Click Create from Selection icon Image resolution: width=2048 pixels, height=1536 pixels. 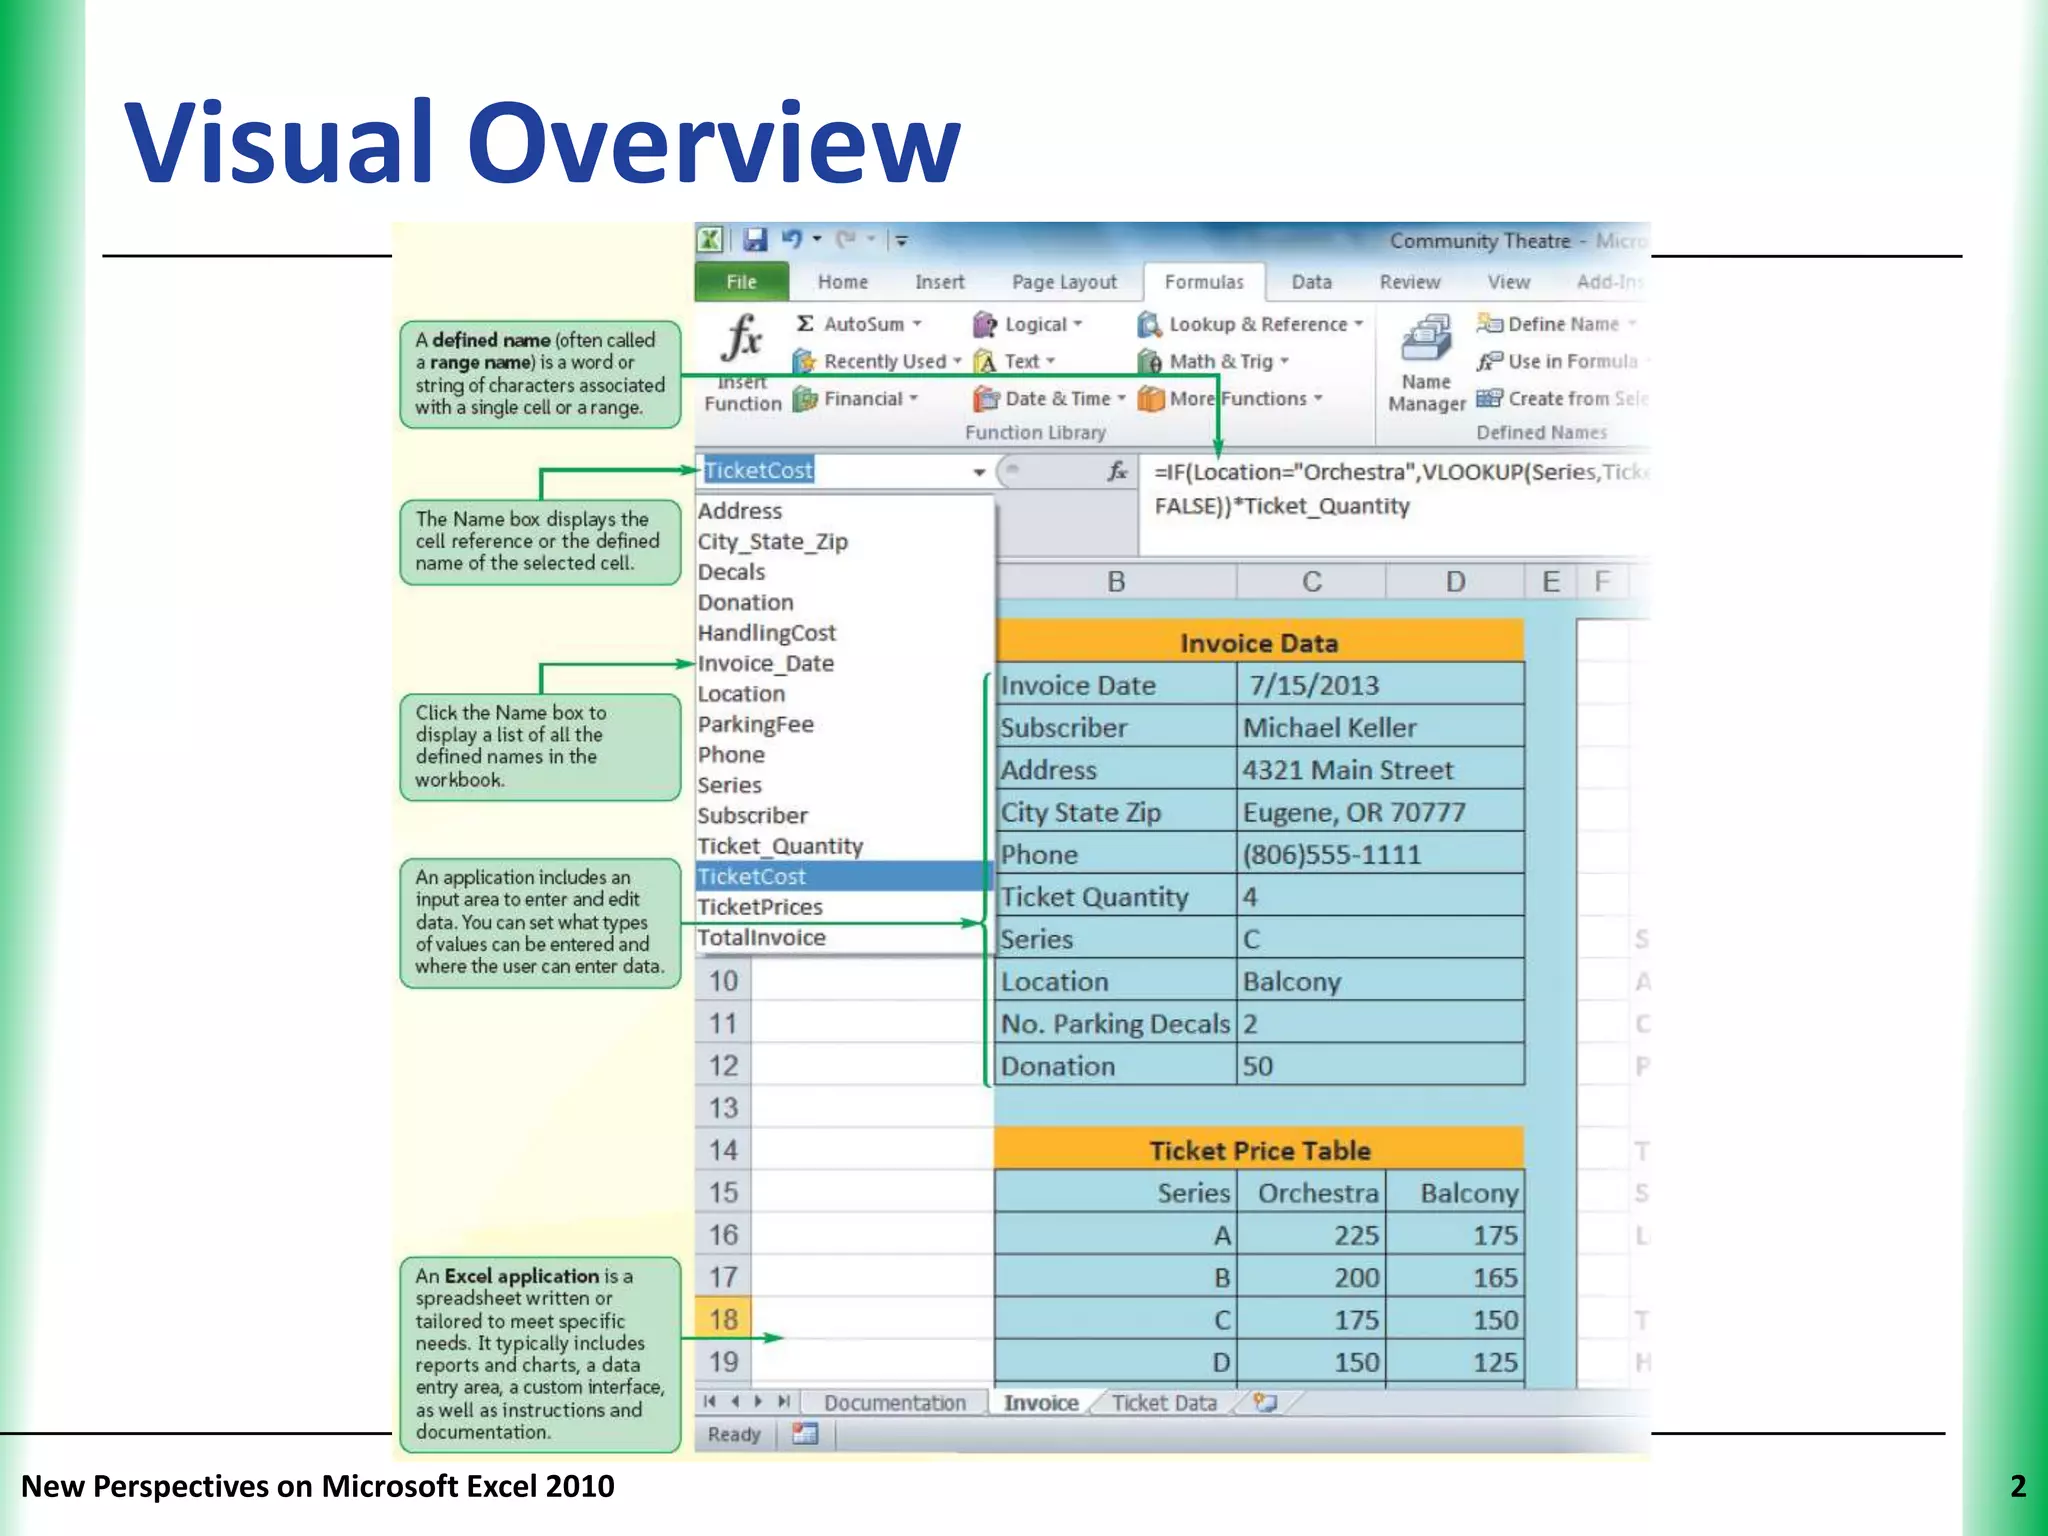[x=1489, y=398]
